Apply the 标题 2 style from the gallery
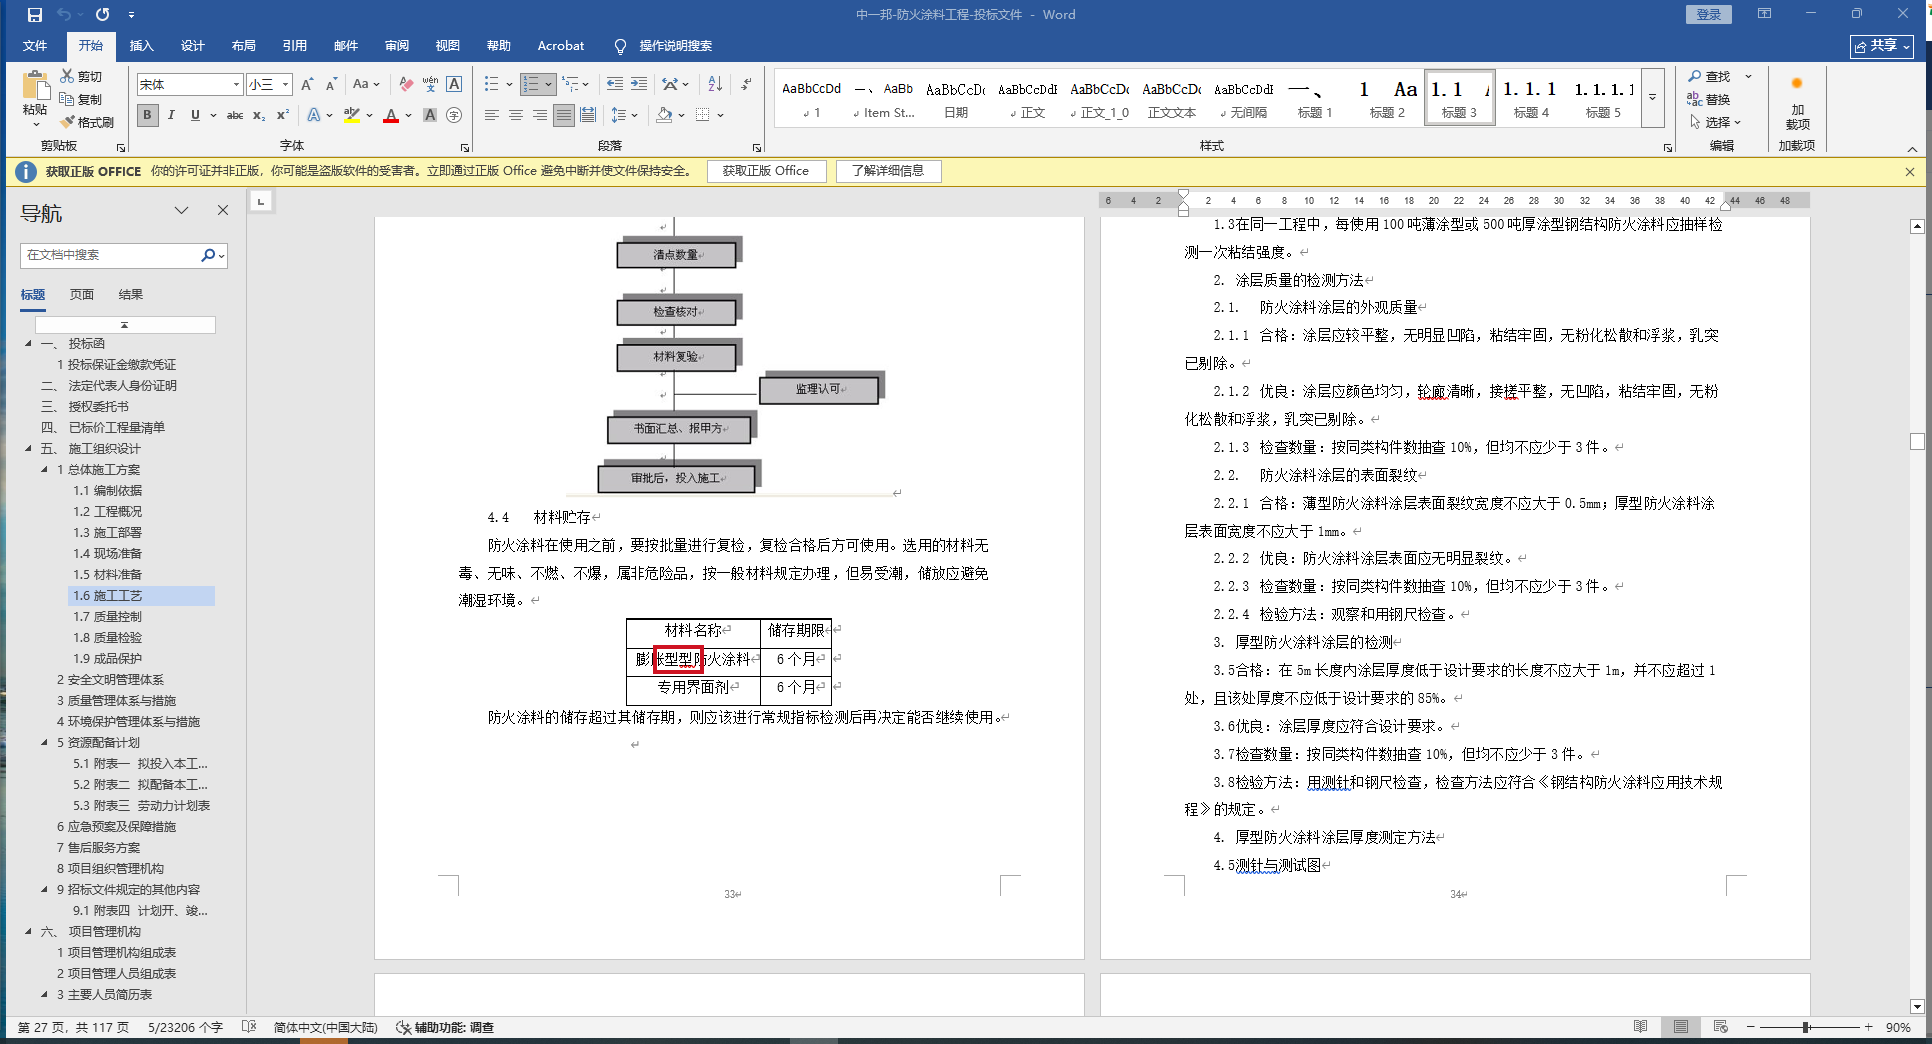Screen dimensions: 1932x1044 click(1387, 98)
